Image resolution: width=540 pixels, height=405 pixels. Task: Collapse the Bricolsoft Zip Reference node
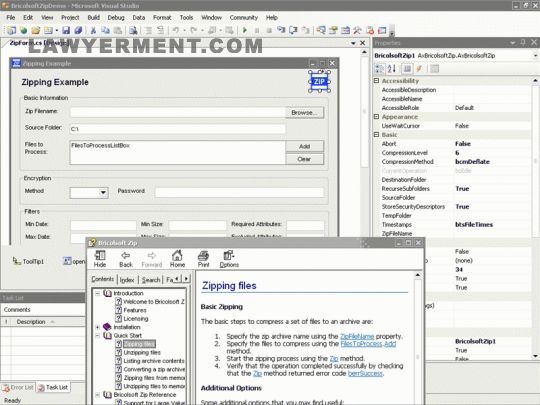click(97, 395)
